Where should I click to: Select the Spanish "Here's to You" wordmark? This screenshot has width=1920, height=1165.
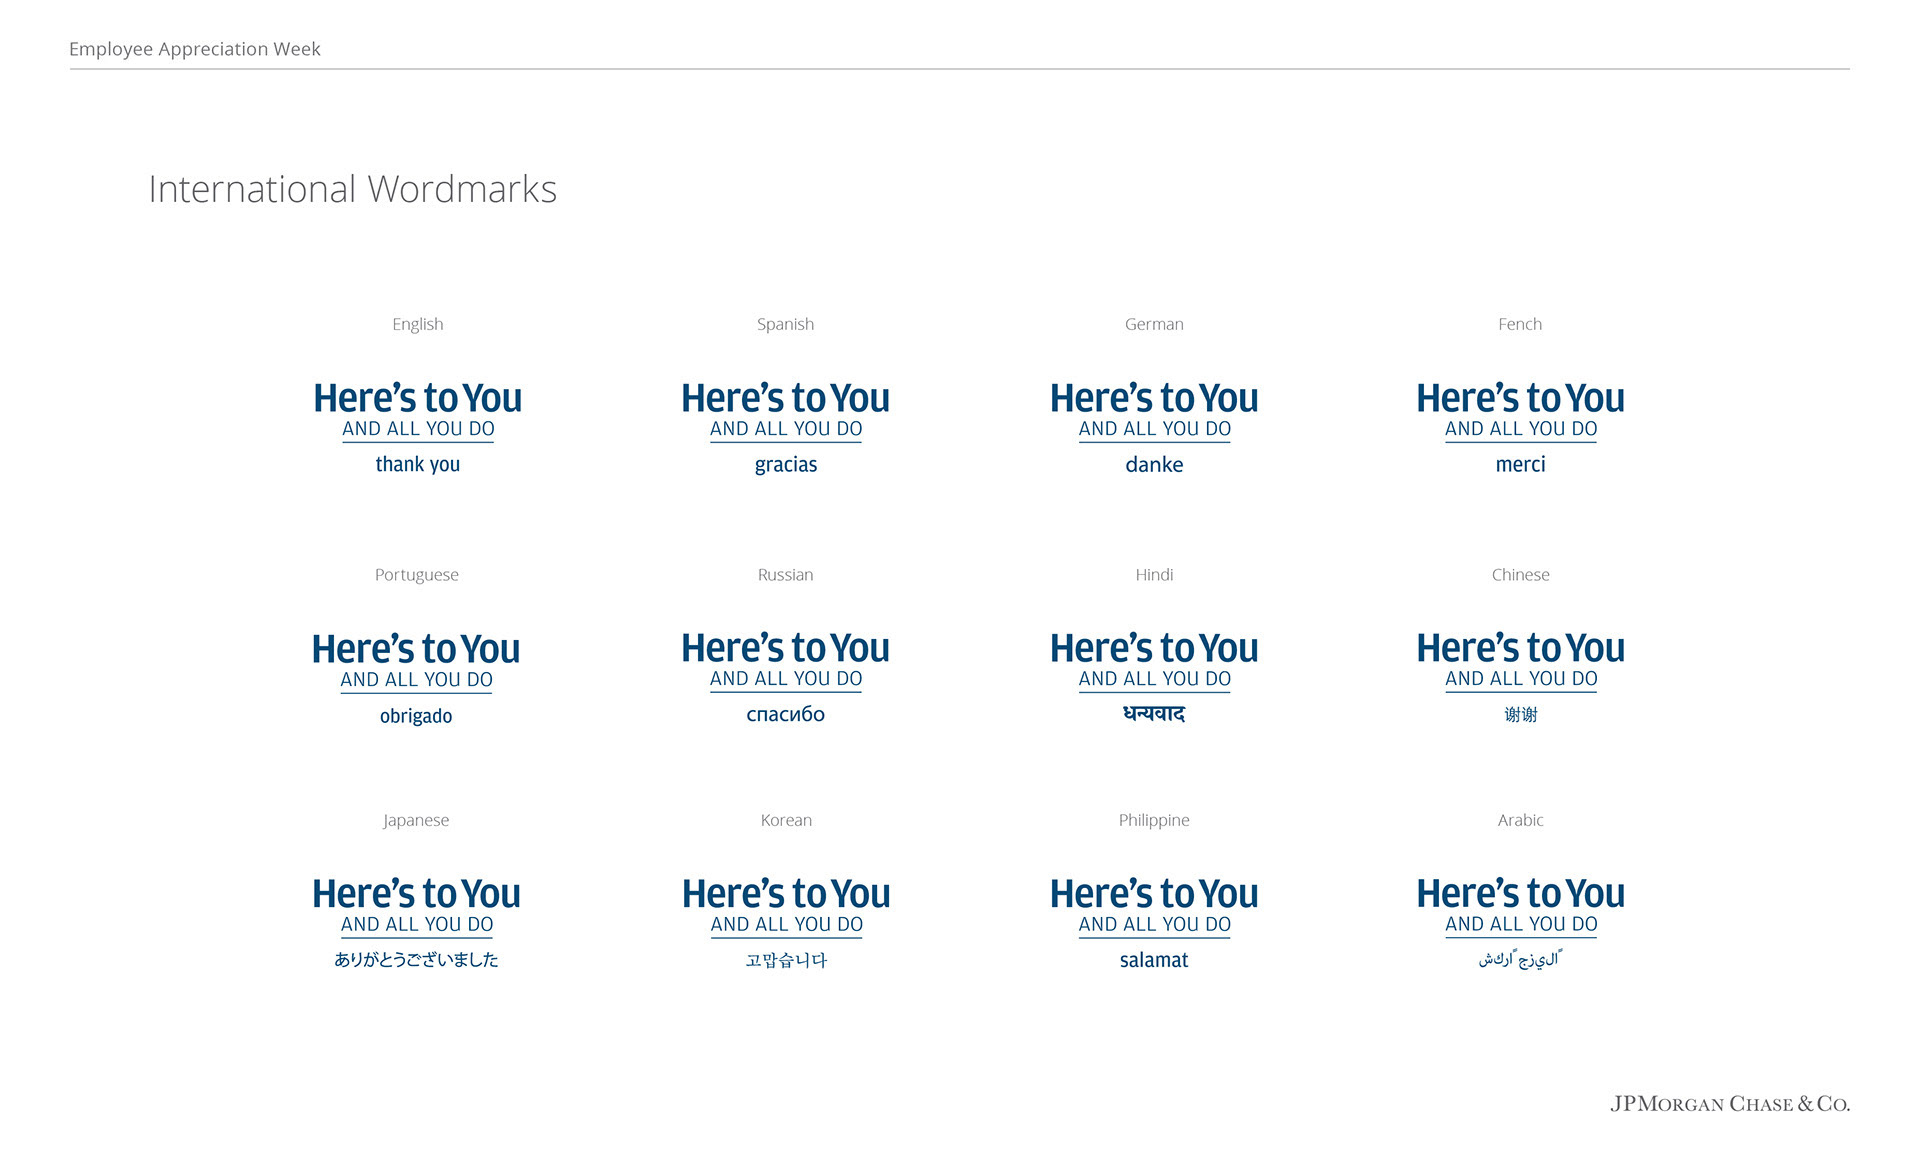[x=786, y=398]
